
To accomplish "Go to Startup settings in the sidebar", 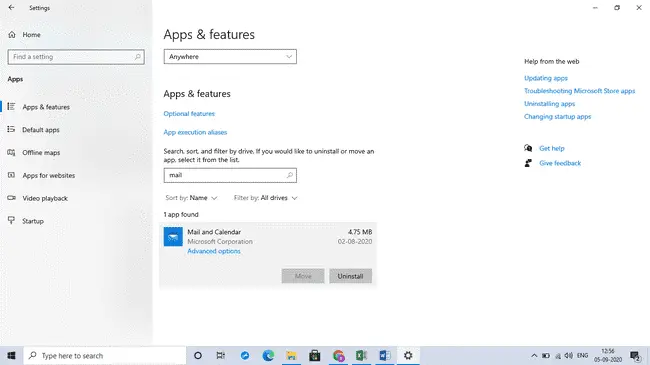I will [x=33, y=221].
